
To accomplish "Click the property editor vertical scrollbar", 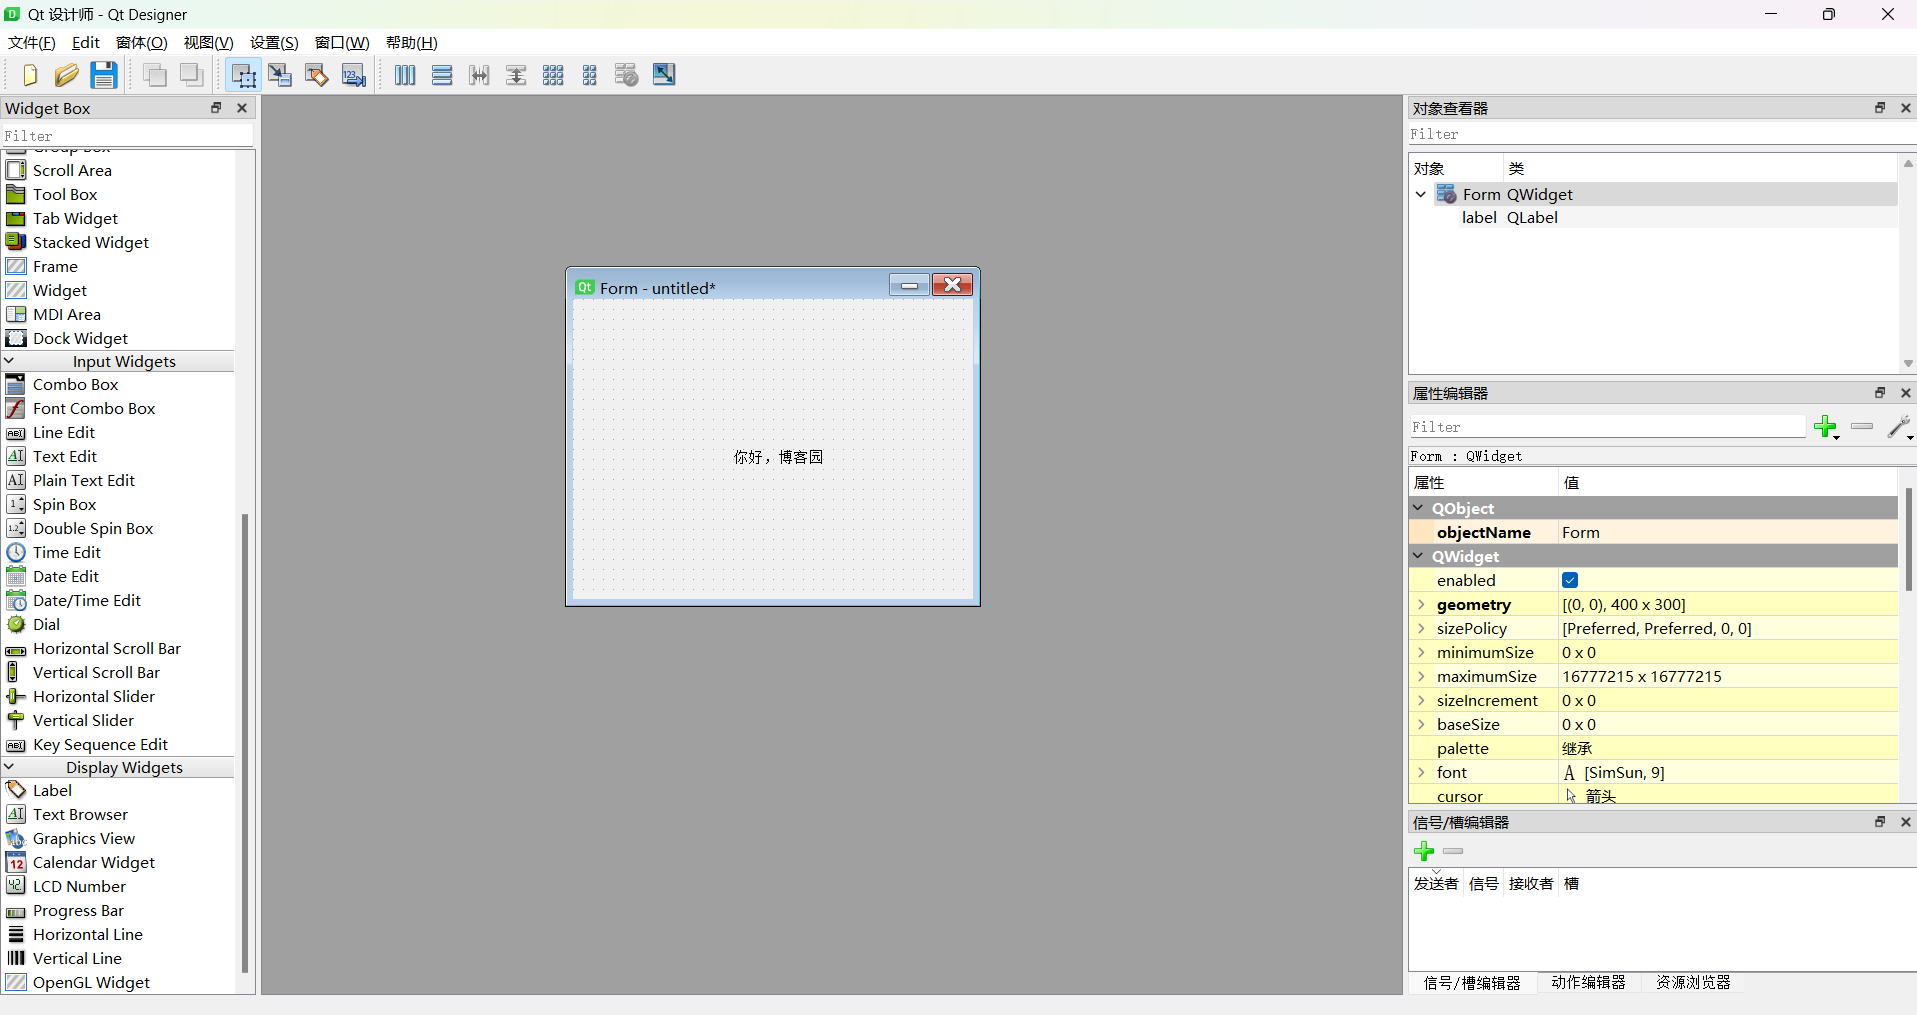I will click(1908, 539).
